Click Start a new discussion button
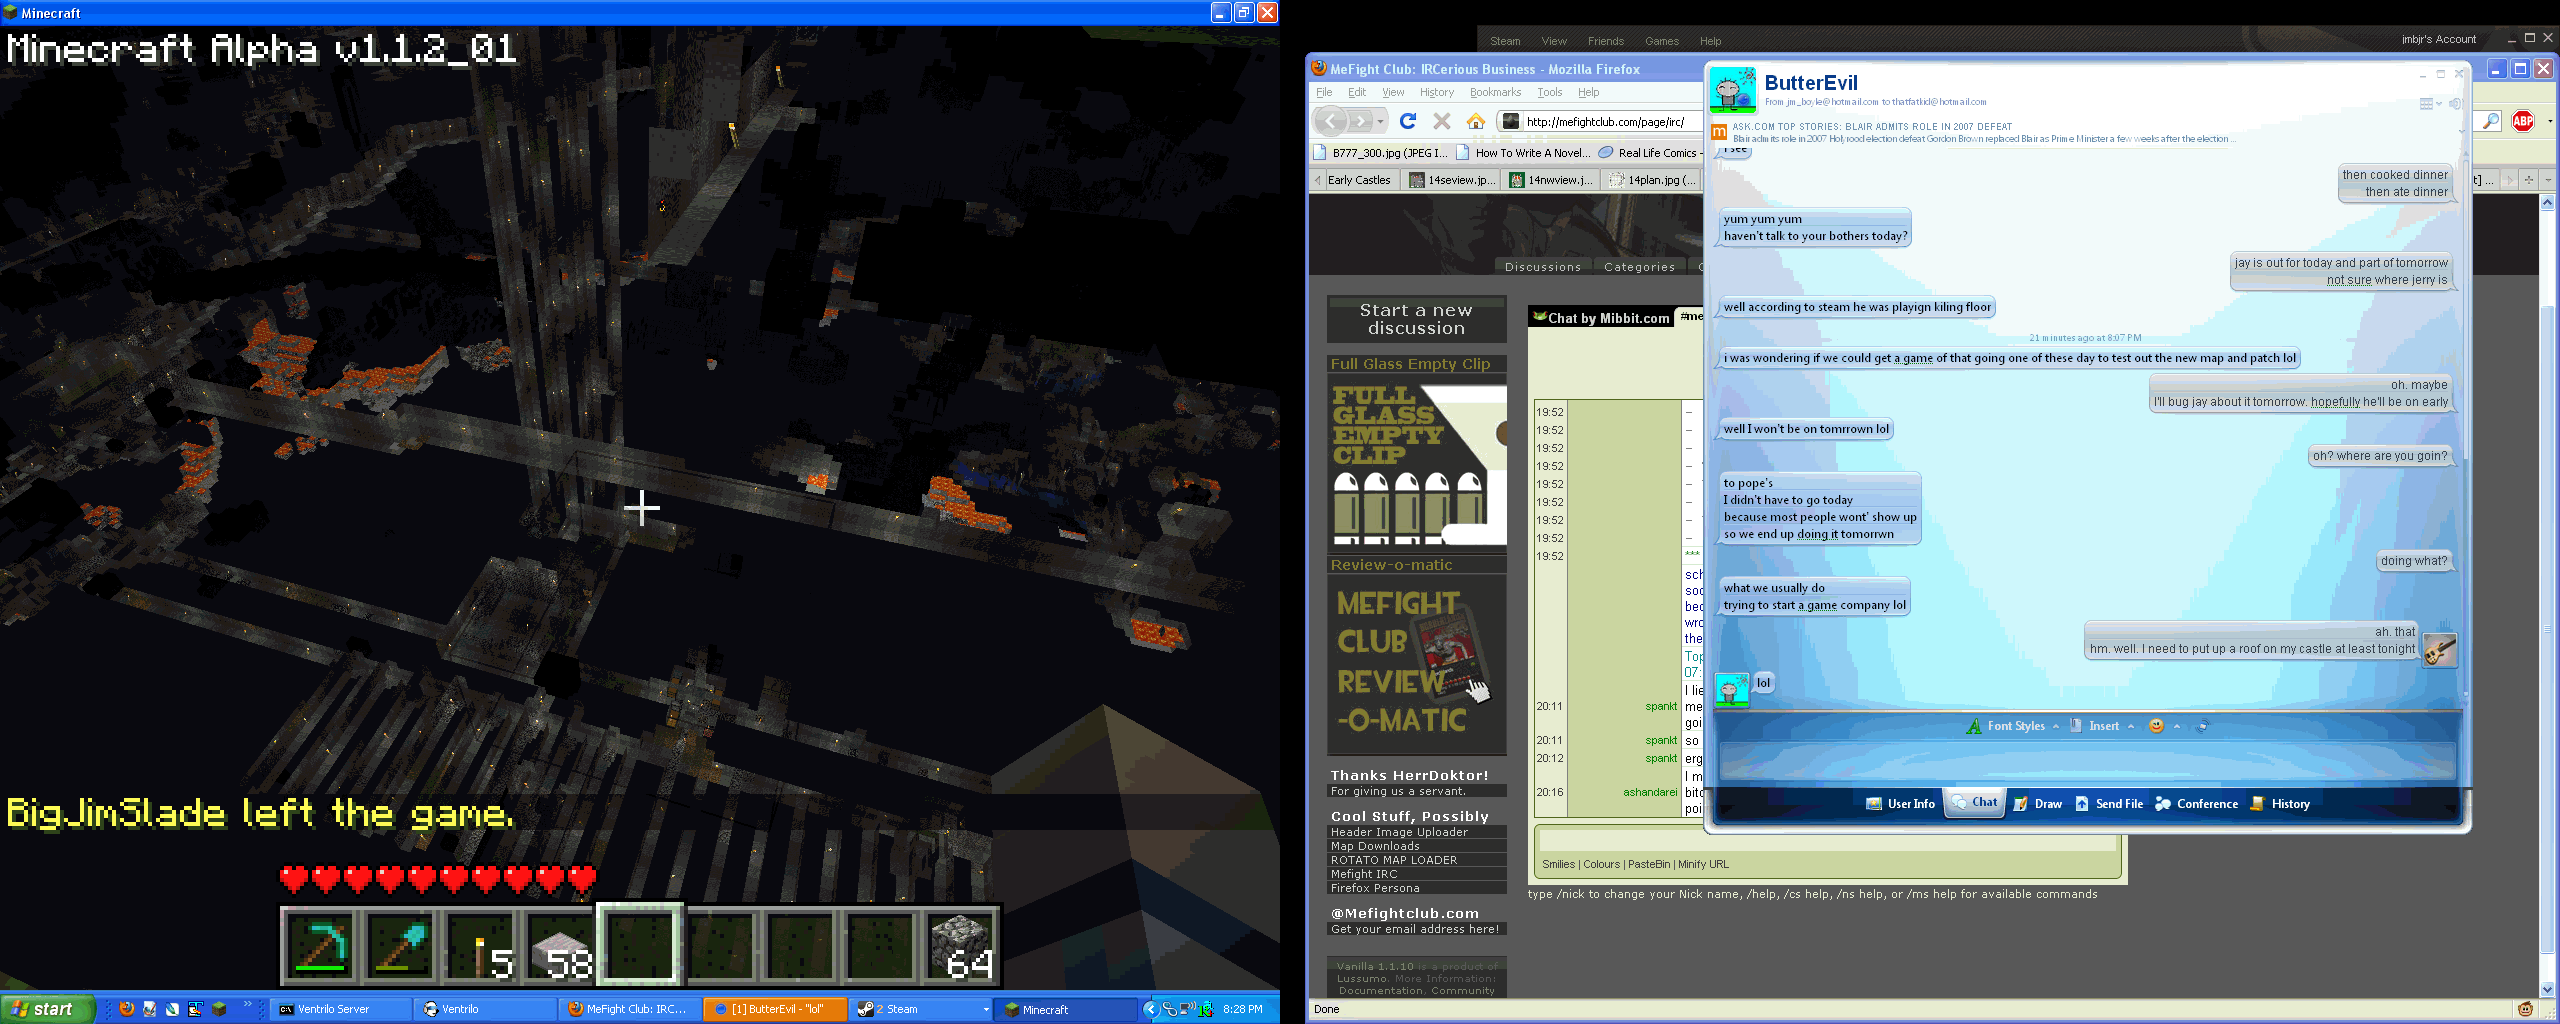Viewport: 2560px width, 1024px height. point(1416,319)
